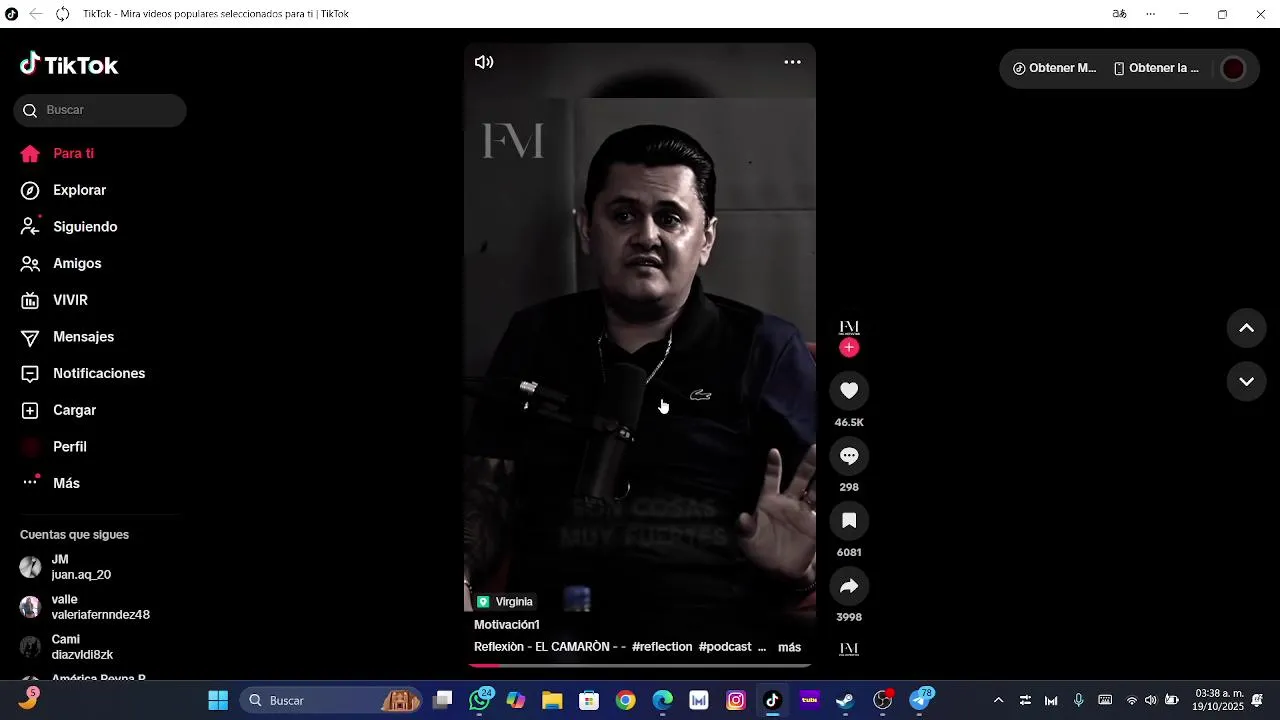Open File Explorer from taskbar
1280x720 pixels.
pos(552,700)
